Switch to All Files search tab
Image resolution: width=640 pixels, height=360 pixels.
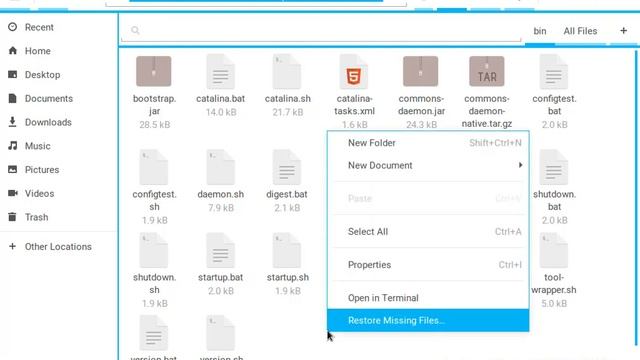[580, 31]
